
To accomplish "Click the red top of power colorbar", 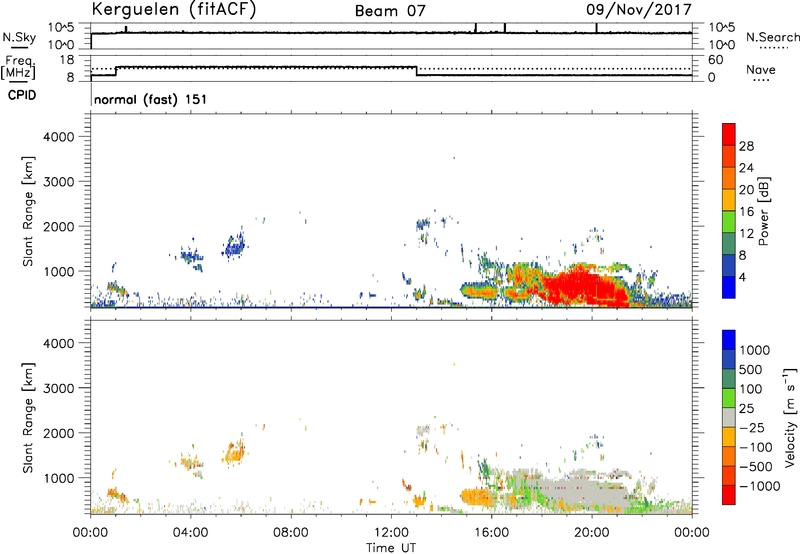I will (729, 134).
